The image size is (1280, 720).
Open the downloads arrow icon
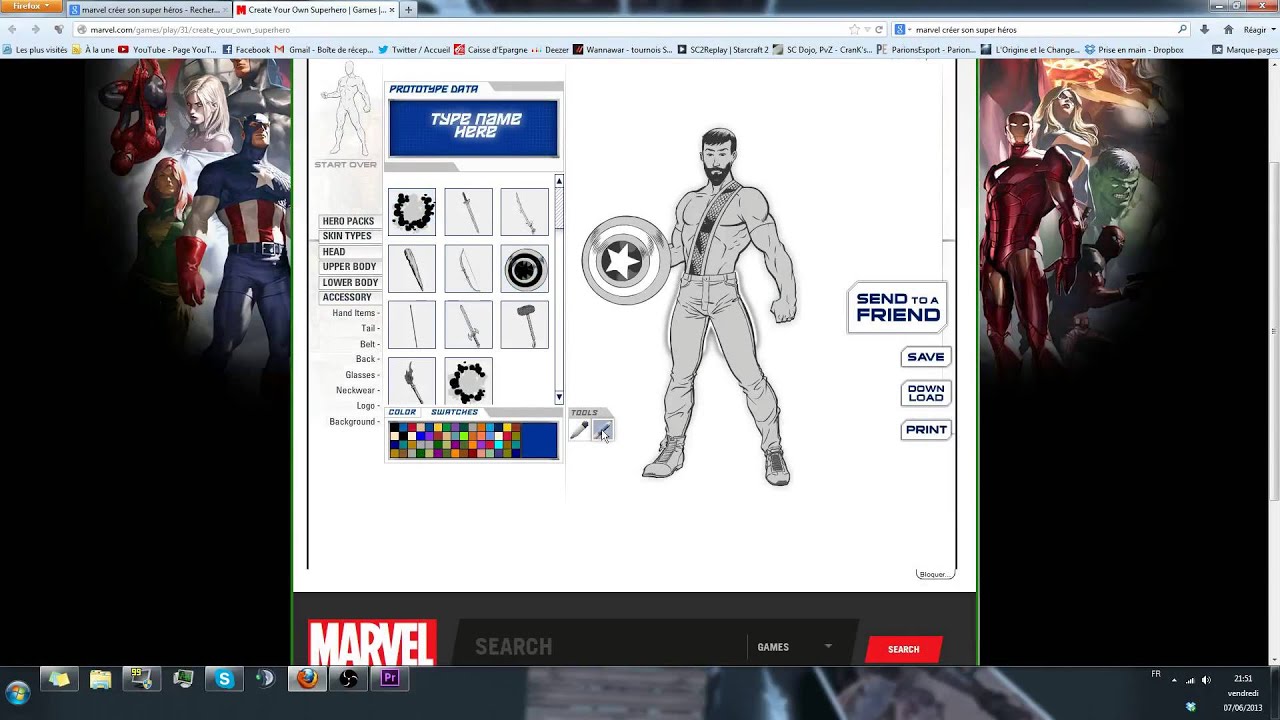point(1204,29)
